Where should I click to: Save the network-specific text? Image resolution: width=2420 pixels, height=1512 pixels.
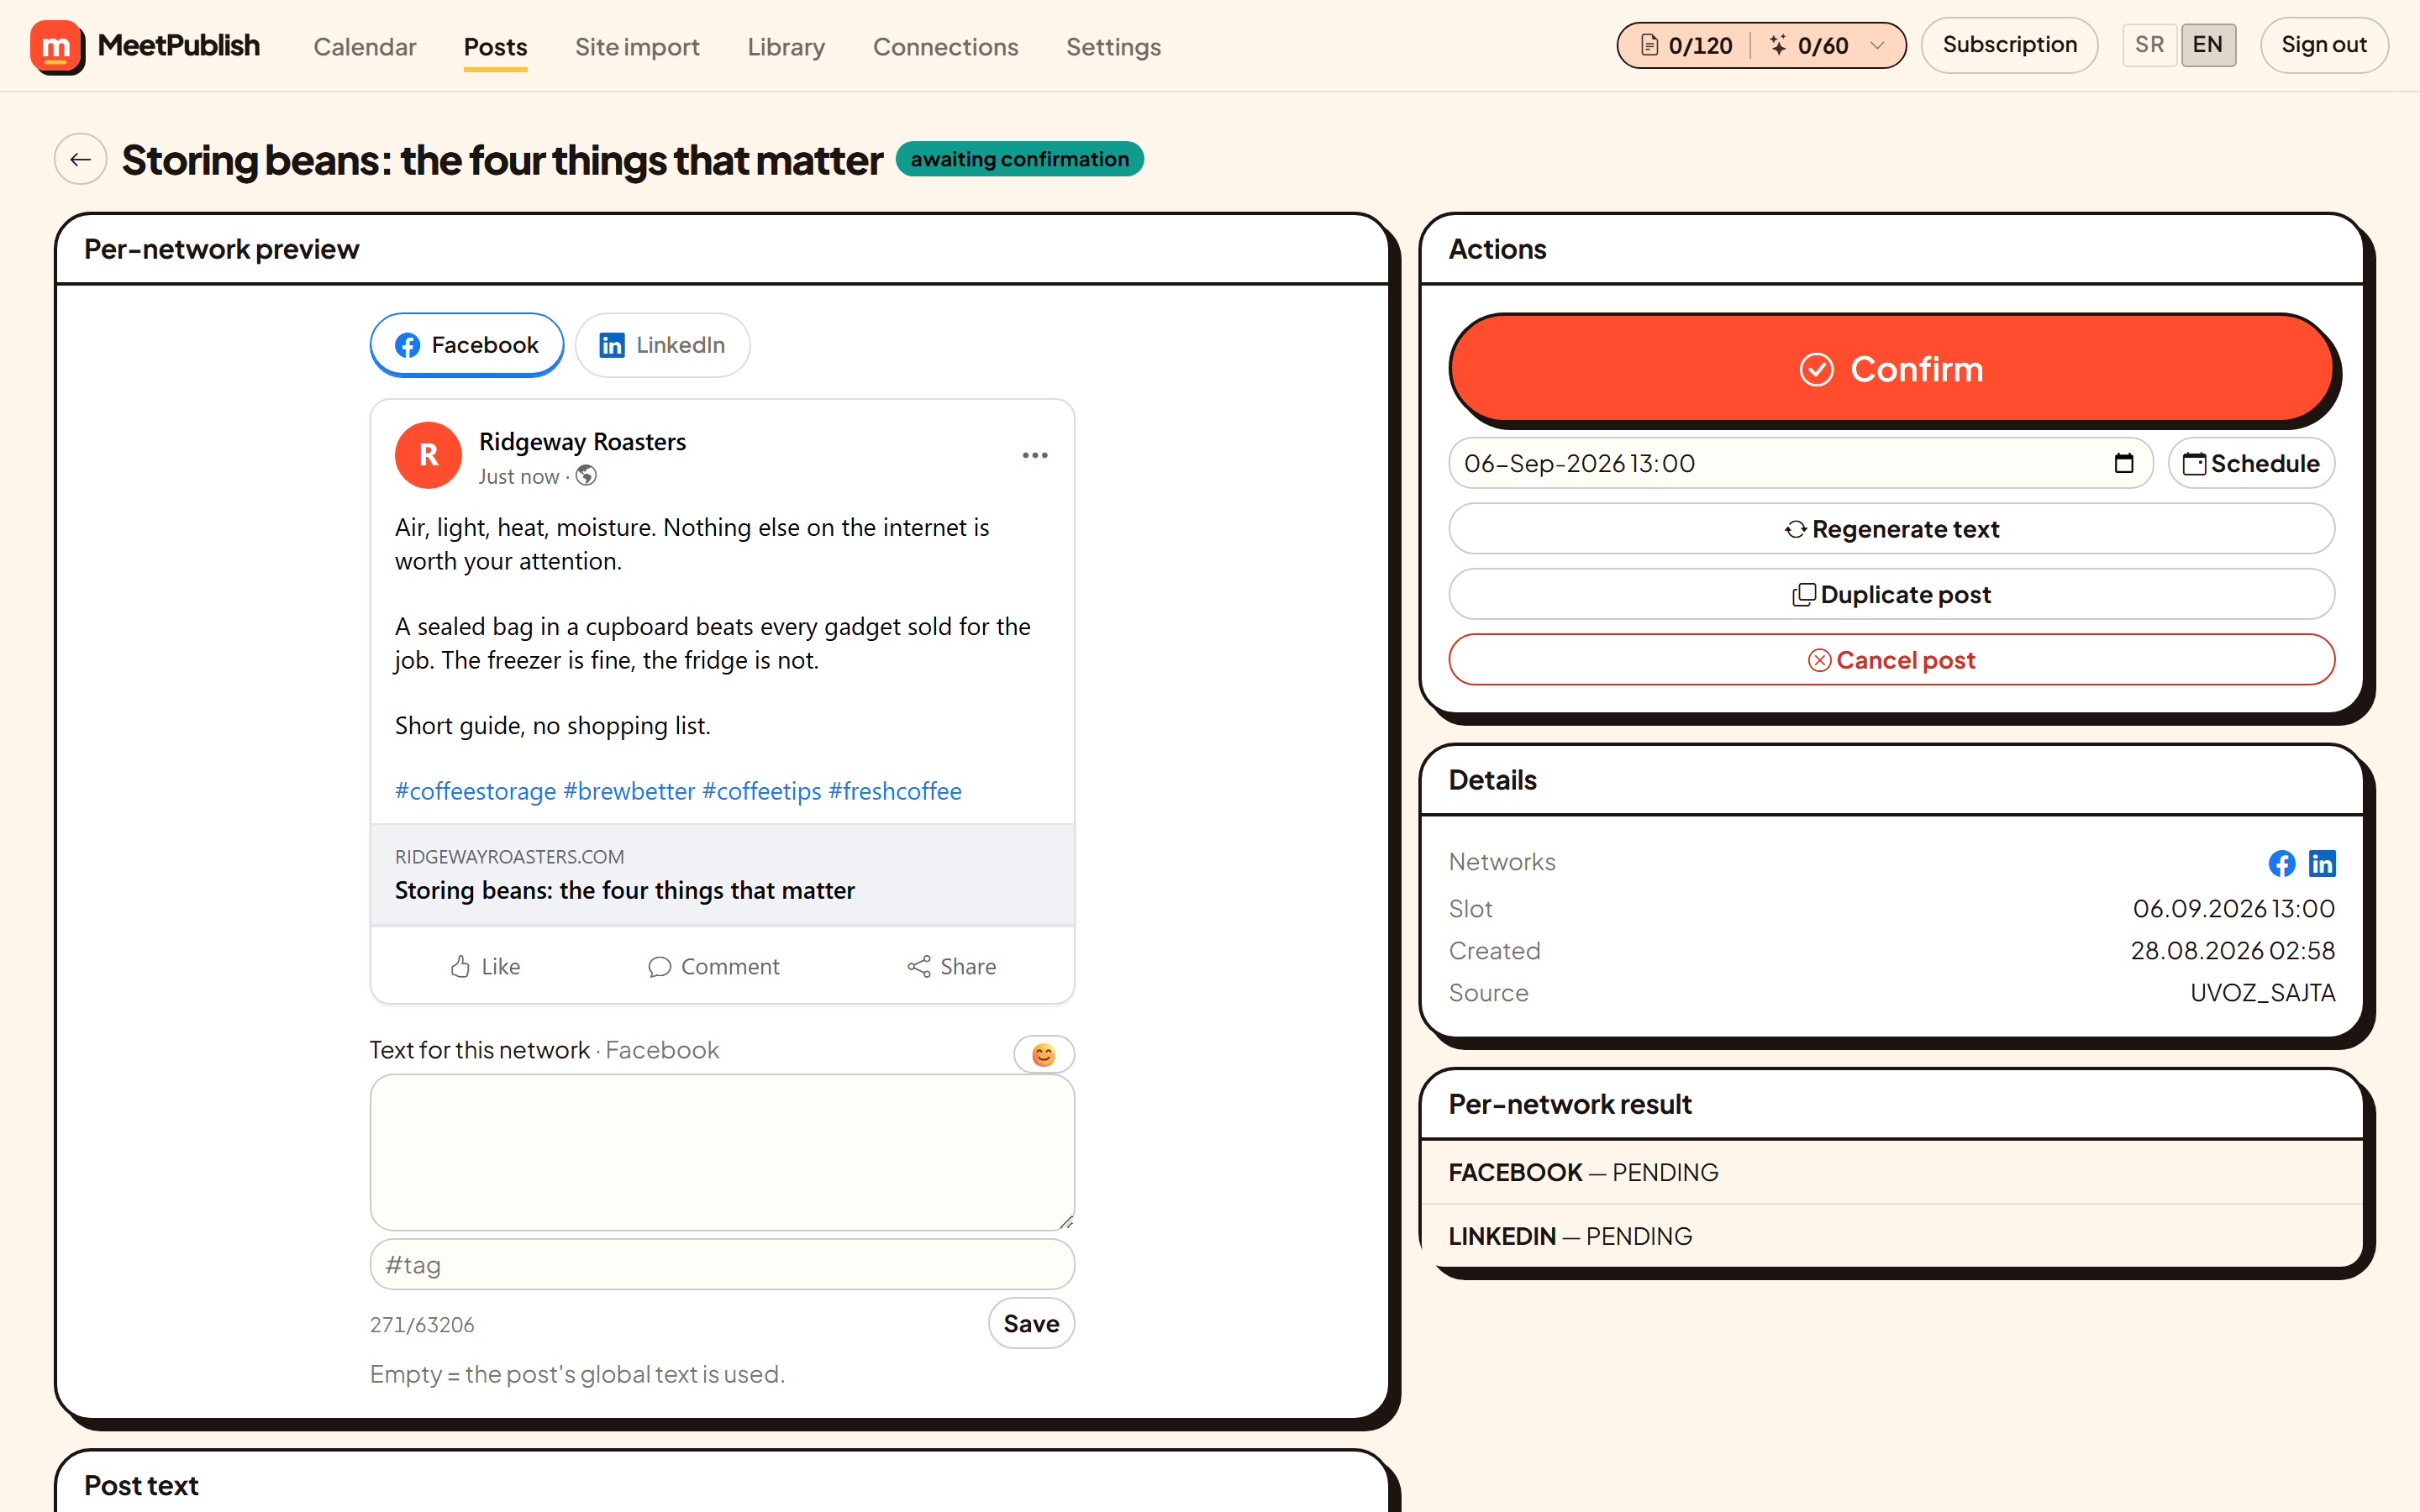pyautogui.click(x=1031, y=1323)
